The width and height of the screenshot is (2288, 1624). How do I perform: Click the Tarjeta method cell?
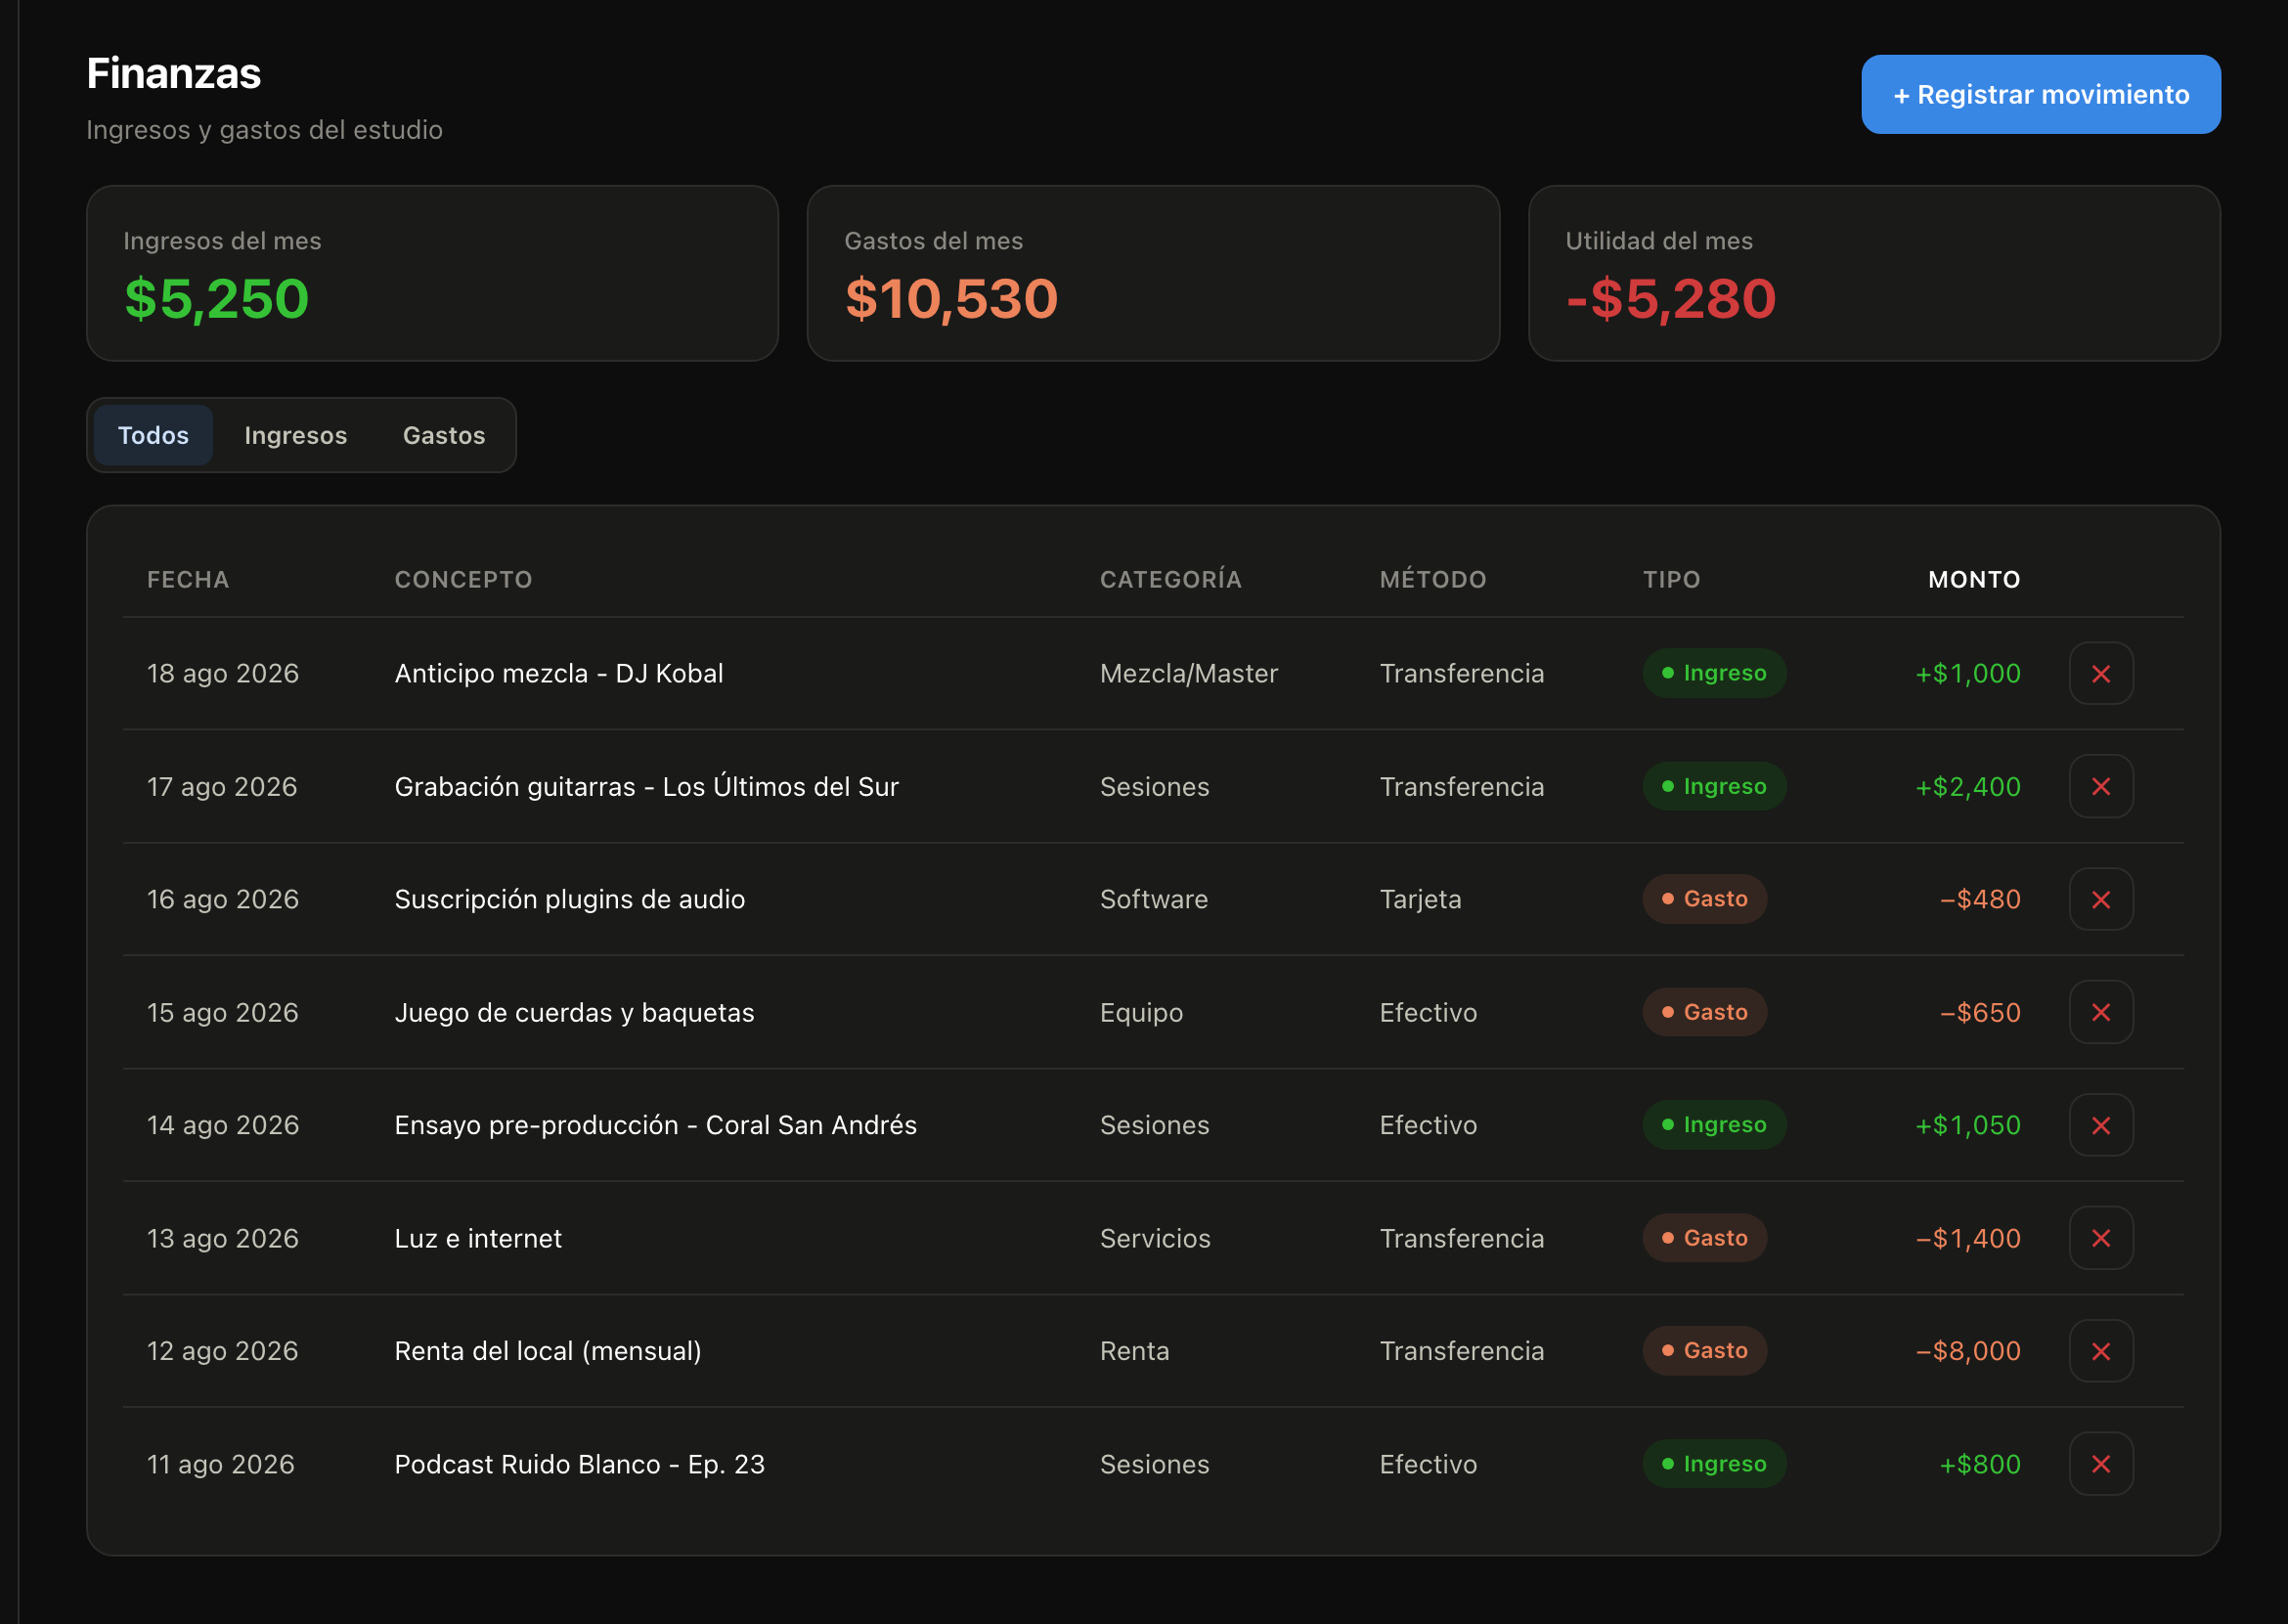(1420, 899)
